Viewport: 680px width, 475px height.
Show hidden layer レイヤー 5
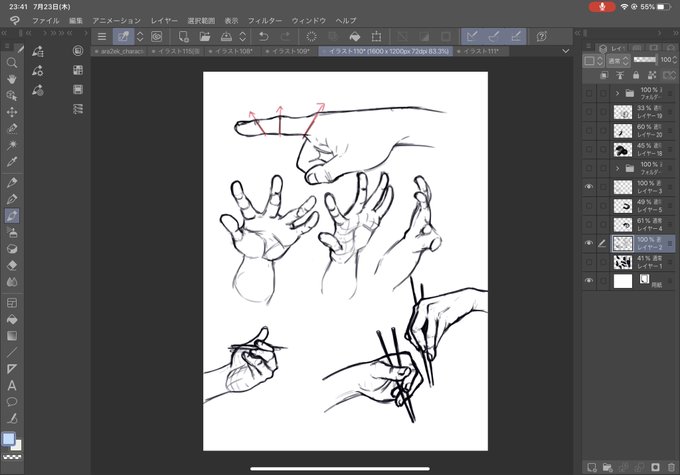click(588, 206)
